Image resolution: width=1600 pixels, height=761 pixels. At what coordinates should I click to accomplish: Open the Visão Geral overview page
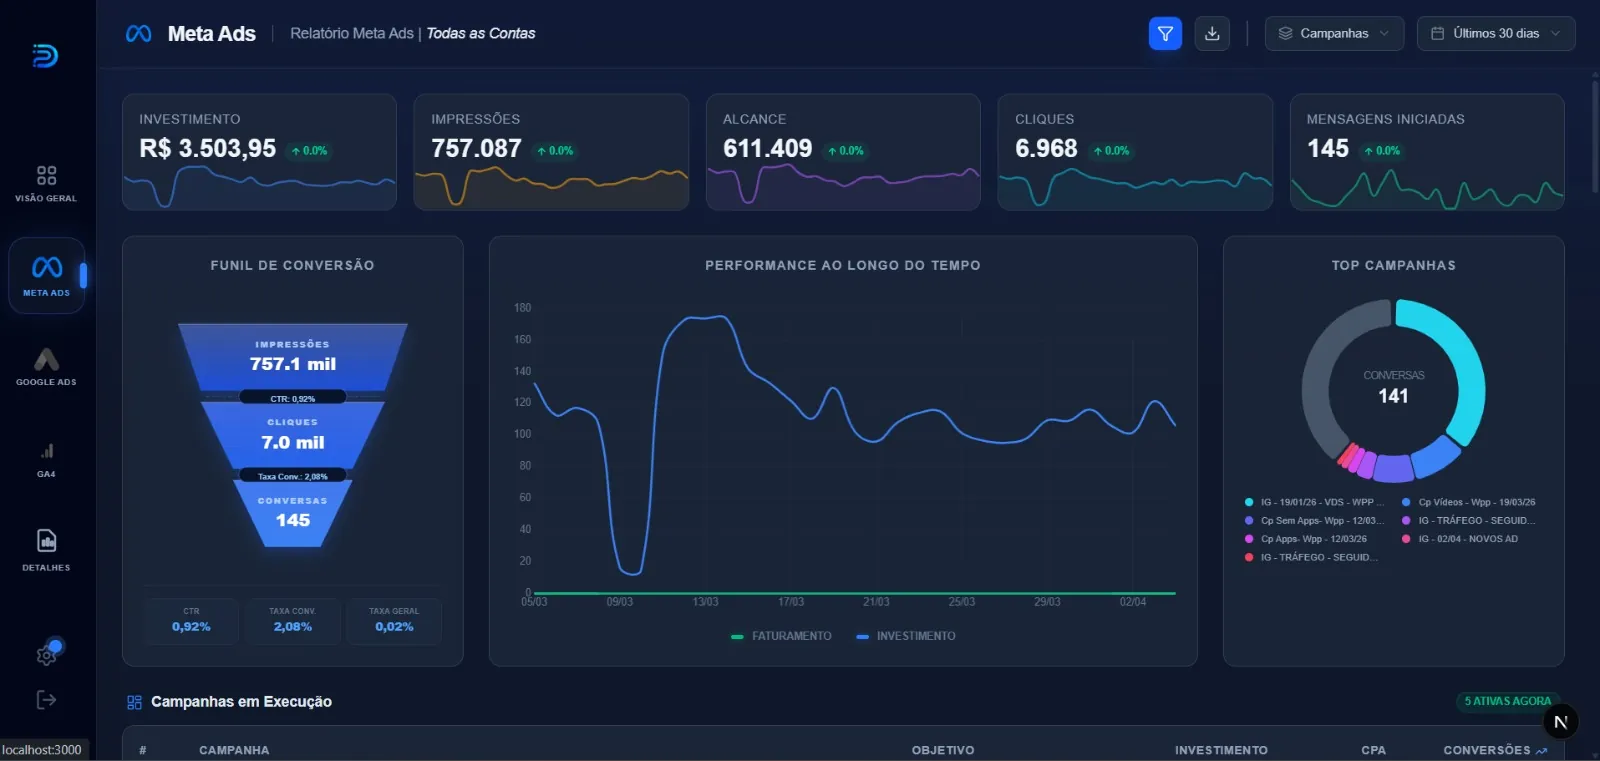tap(46, 184)
